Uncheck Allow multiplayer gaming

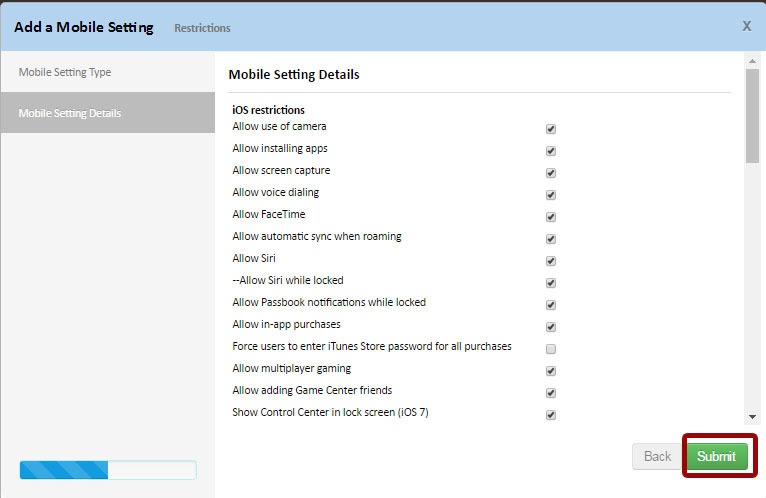(x=551, y=371)
